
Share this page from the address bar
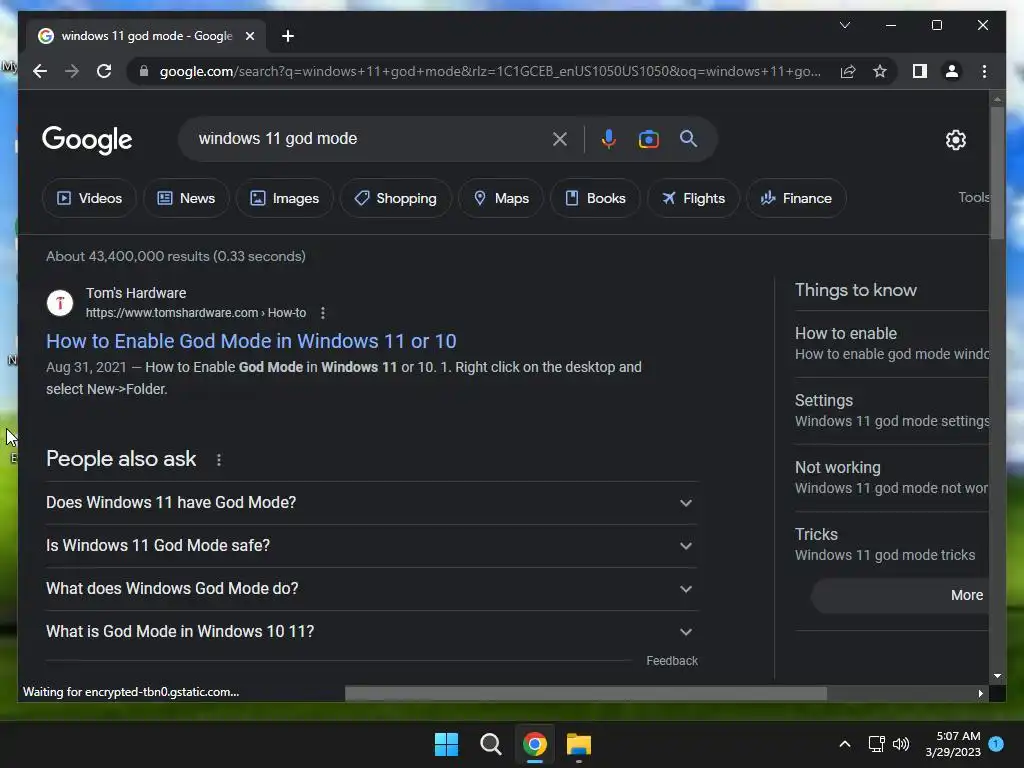pos(848,71)
